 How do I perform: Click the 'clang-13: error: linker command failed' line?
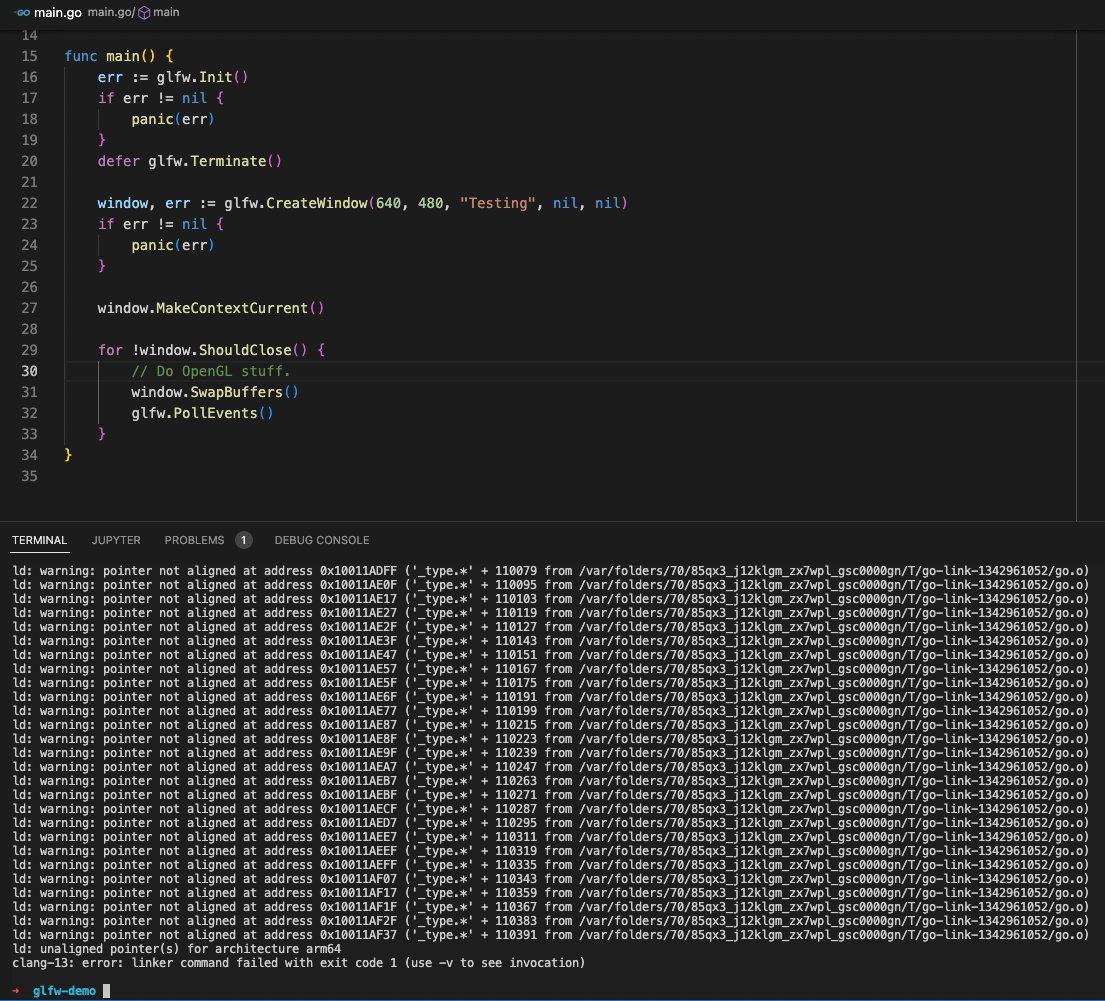pos(299,963)
